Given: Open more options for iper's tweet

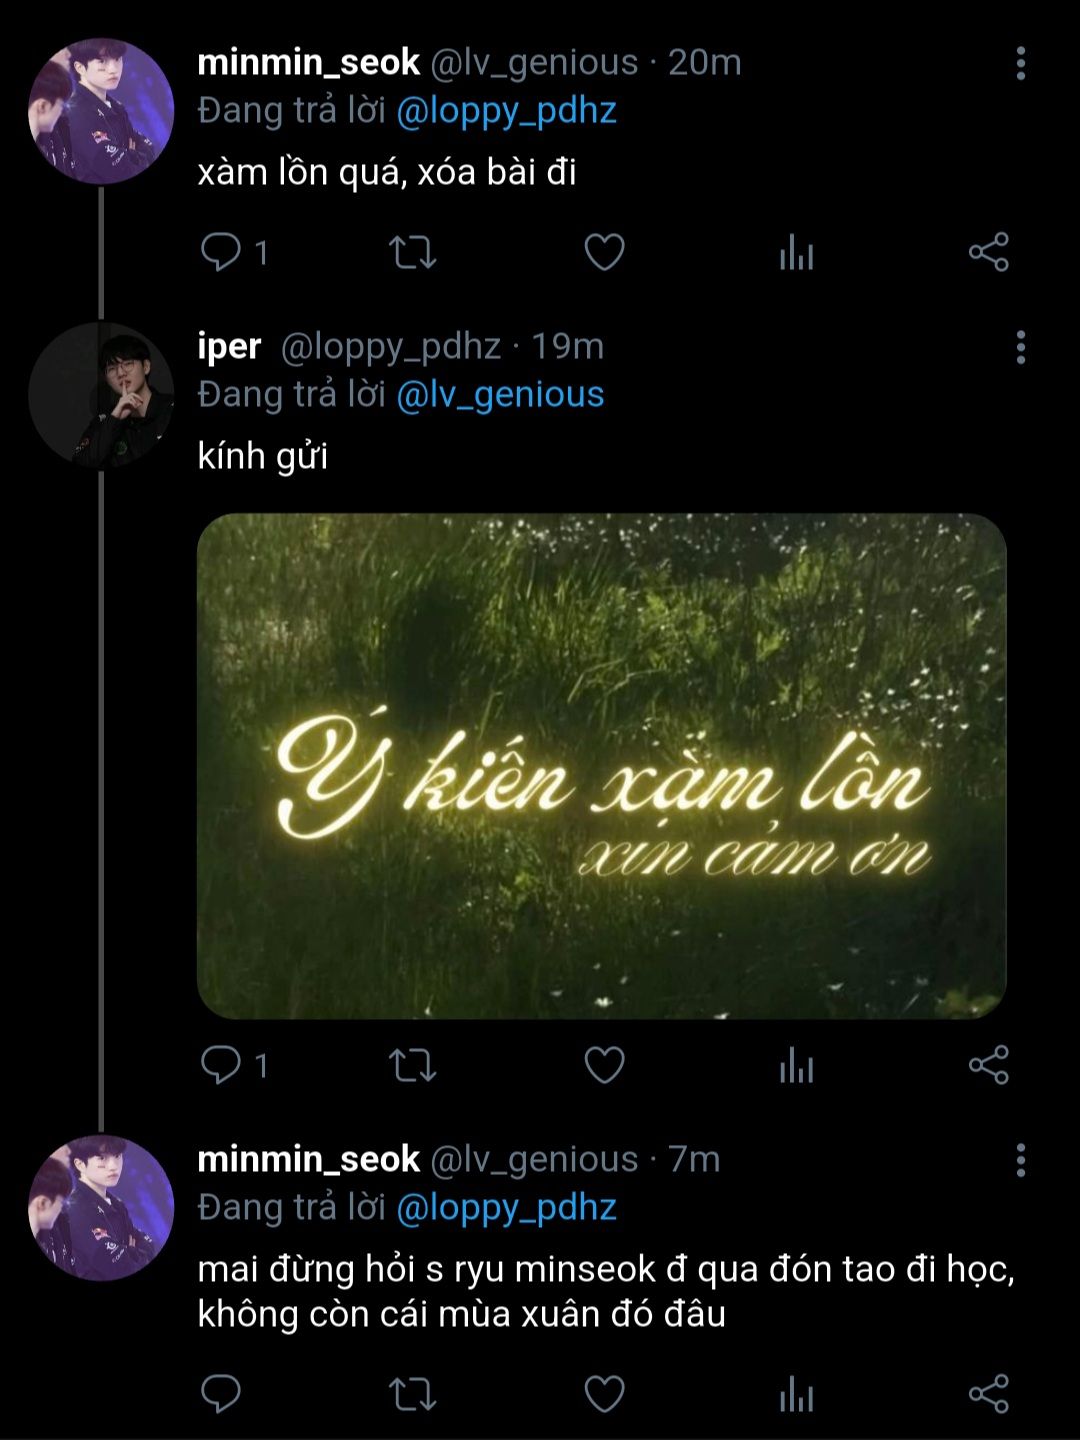Looking at the screenshot, I should (x=1020, y=347).
